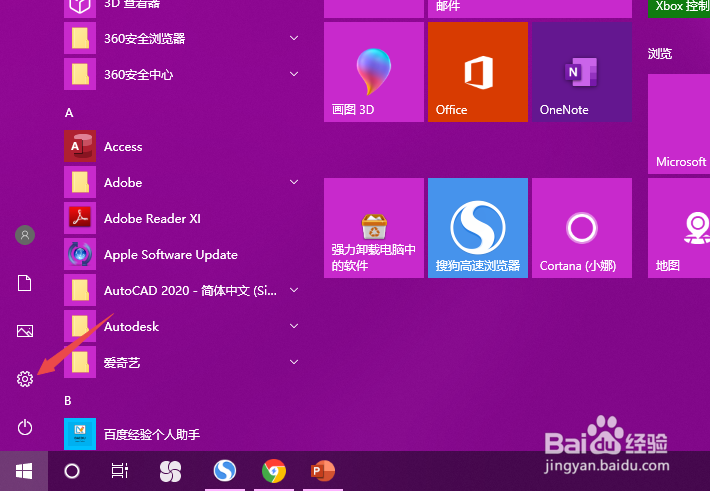Click the 浏览 tile group title
The width and height of the screenshot is (710, 491).
pos(660,53)
